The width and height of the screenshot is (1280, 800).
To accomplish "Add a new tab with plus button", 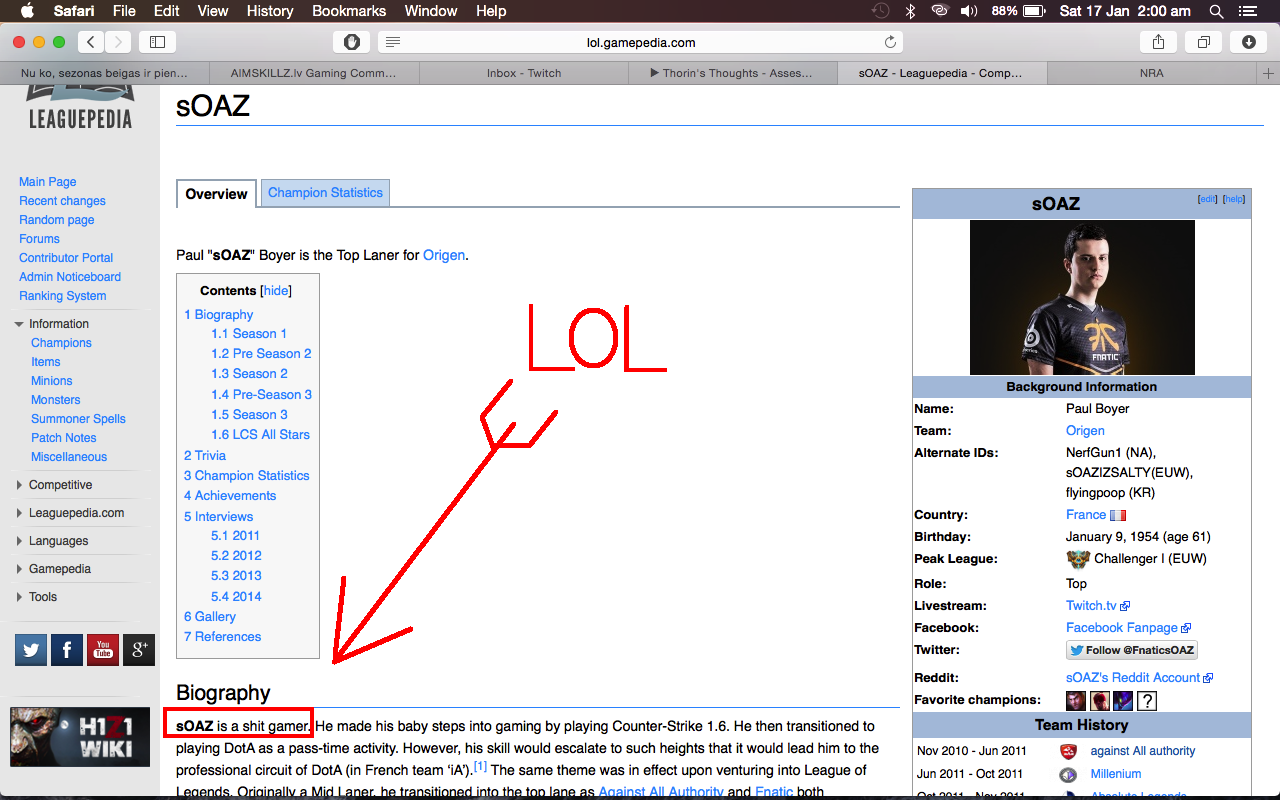I will (1269, 73).
